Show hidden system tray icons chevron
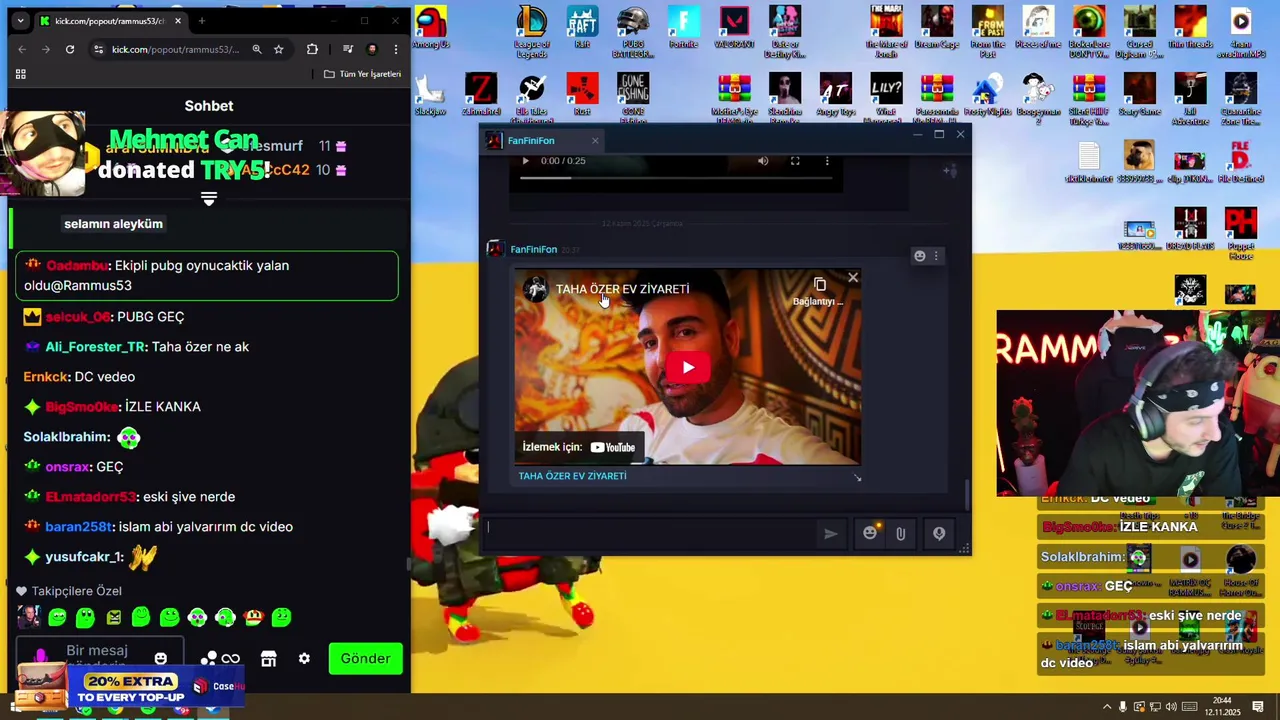This screenshot has width=1280, height=720. pyautogui.click(x=1106, y=707)
